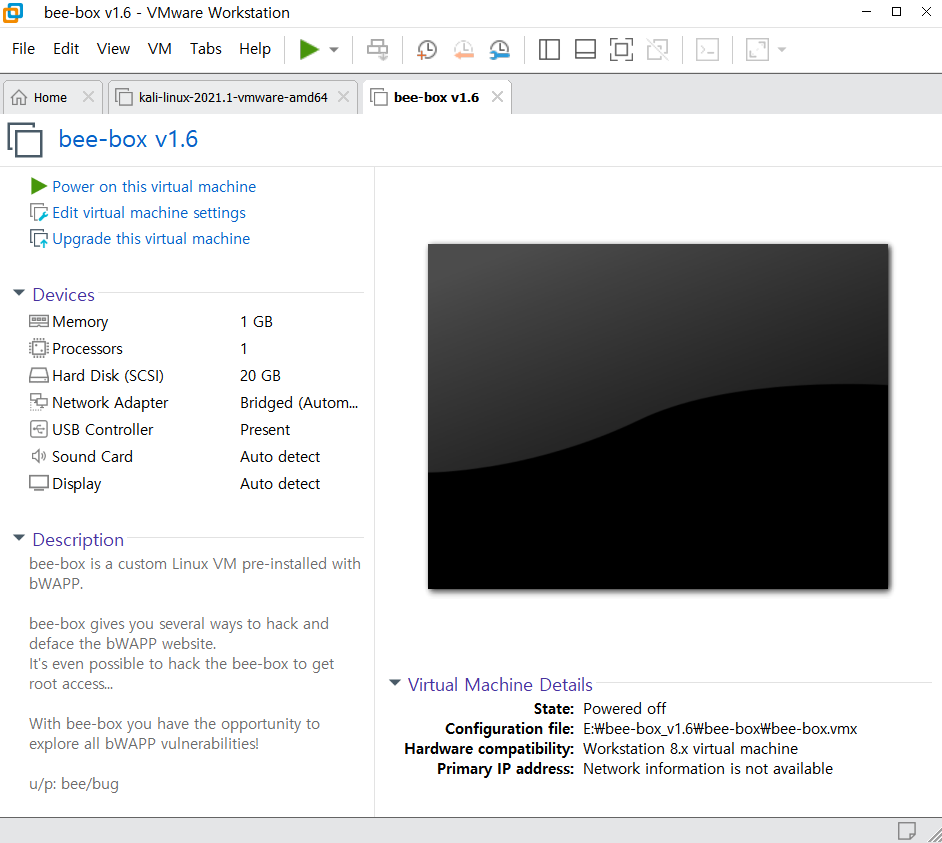The width and height of the screenshot is (942, 843).
Task: Click Edit virtual machine settings link
Action: (149, 213)
